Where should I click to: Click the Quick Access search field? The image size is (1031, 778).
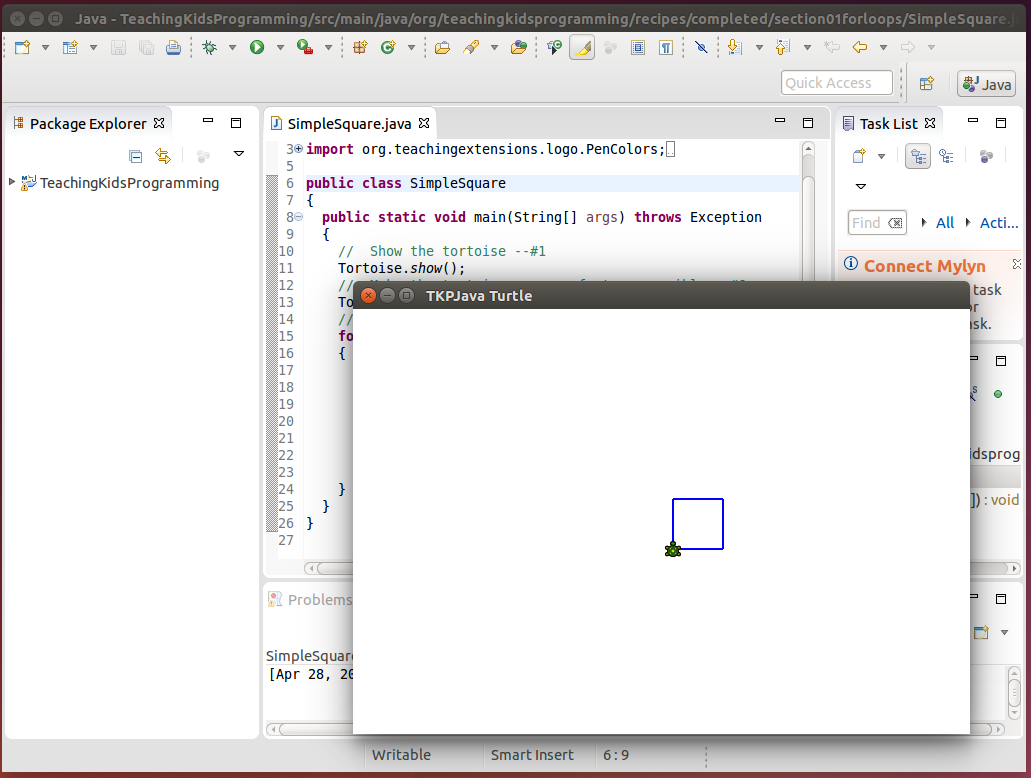(836, 83)
